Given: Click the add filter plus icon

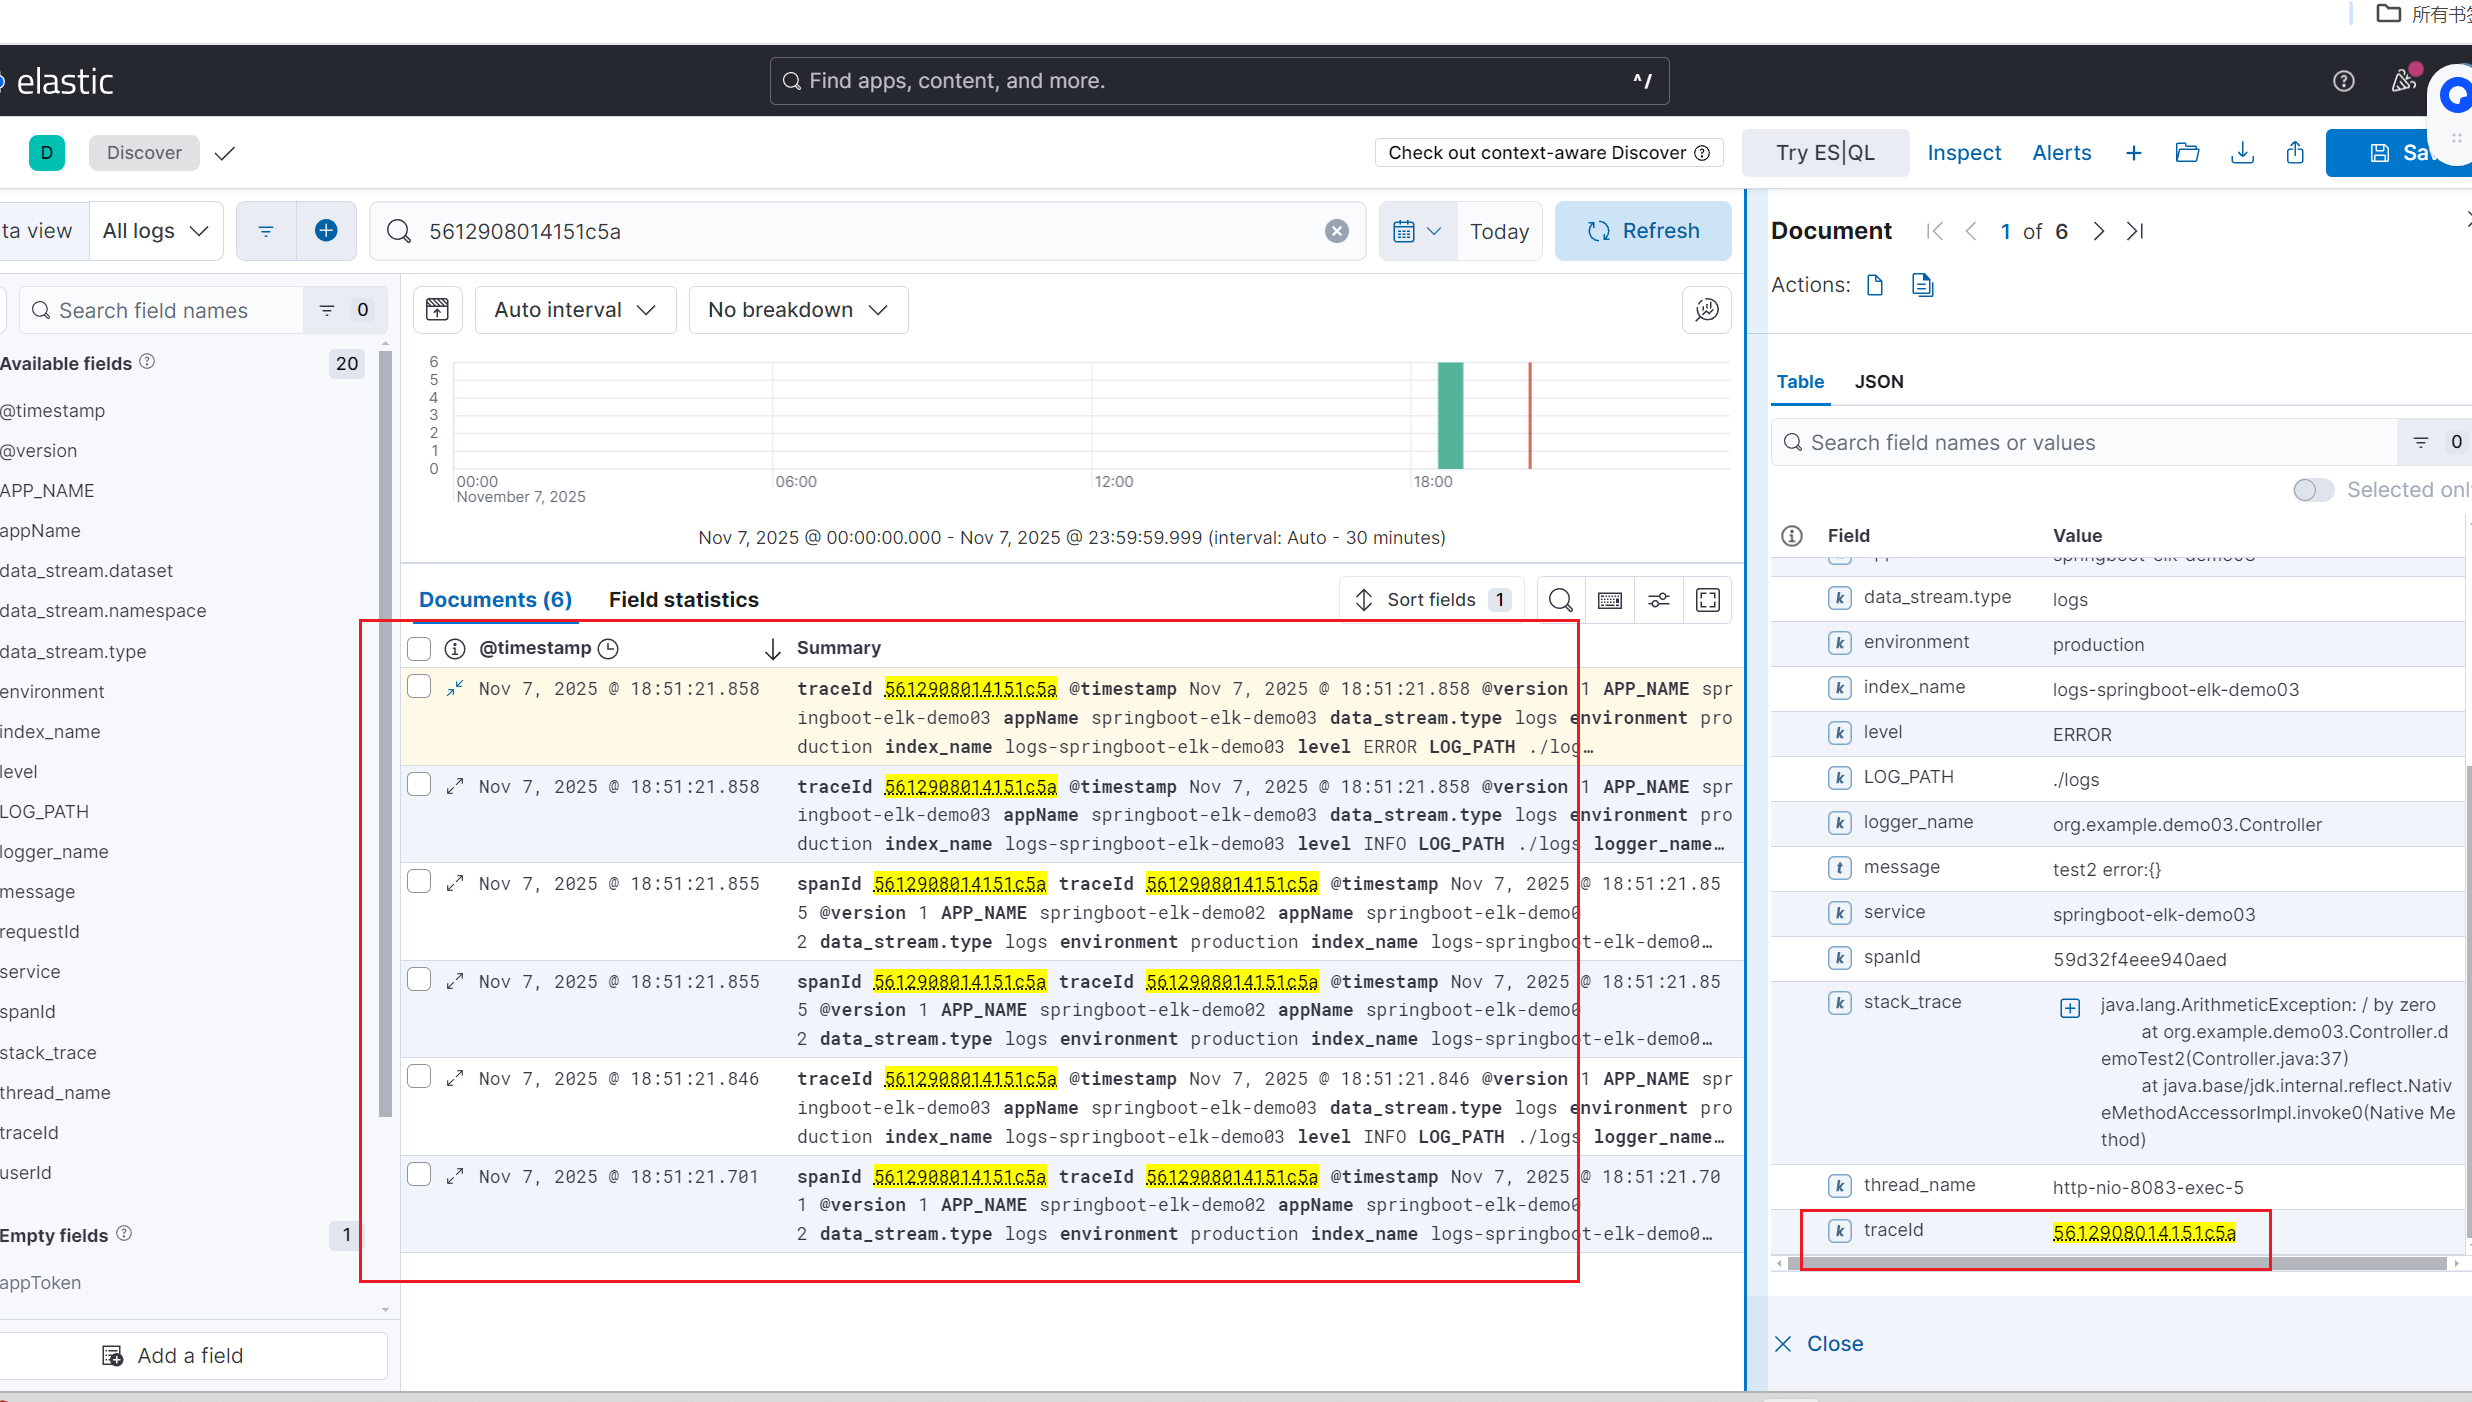Looking at the screenshot, I should (x=326, y=231).
